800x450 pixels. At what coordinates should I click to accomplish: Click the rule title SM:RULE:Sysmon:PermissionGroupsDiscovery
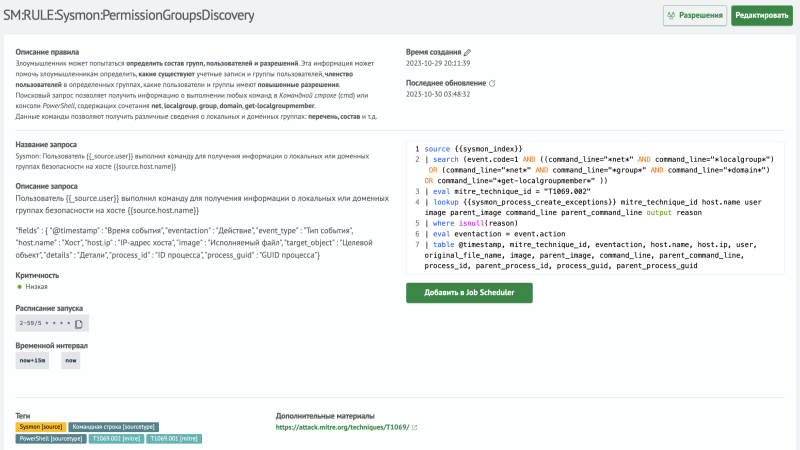[129, 15]
